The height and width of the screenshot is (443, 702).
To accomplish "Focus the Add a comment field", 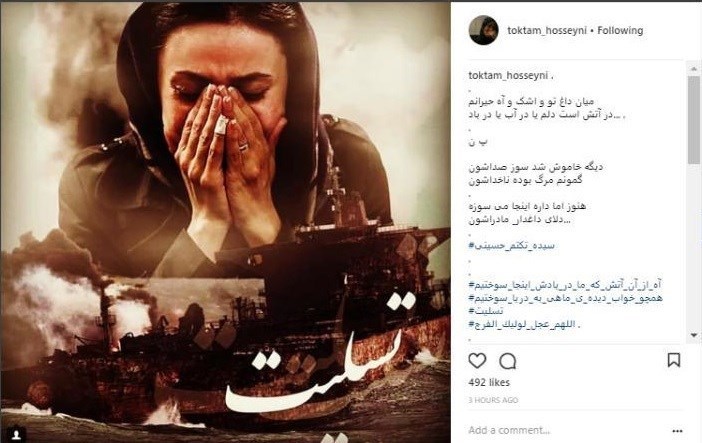I will click(568, 430).
